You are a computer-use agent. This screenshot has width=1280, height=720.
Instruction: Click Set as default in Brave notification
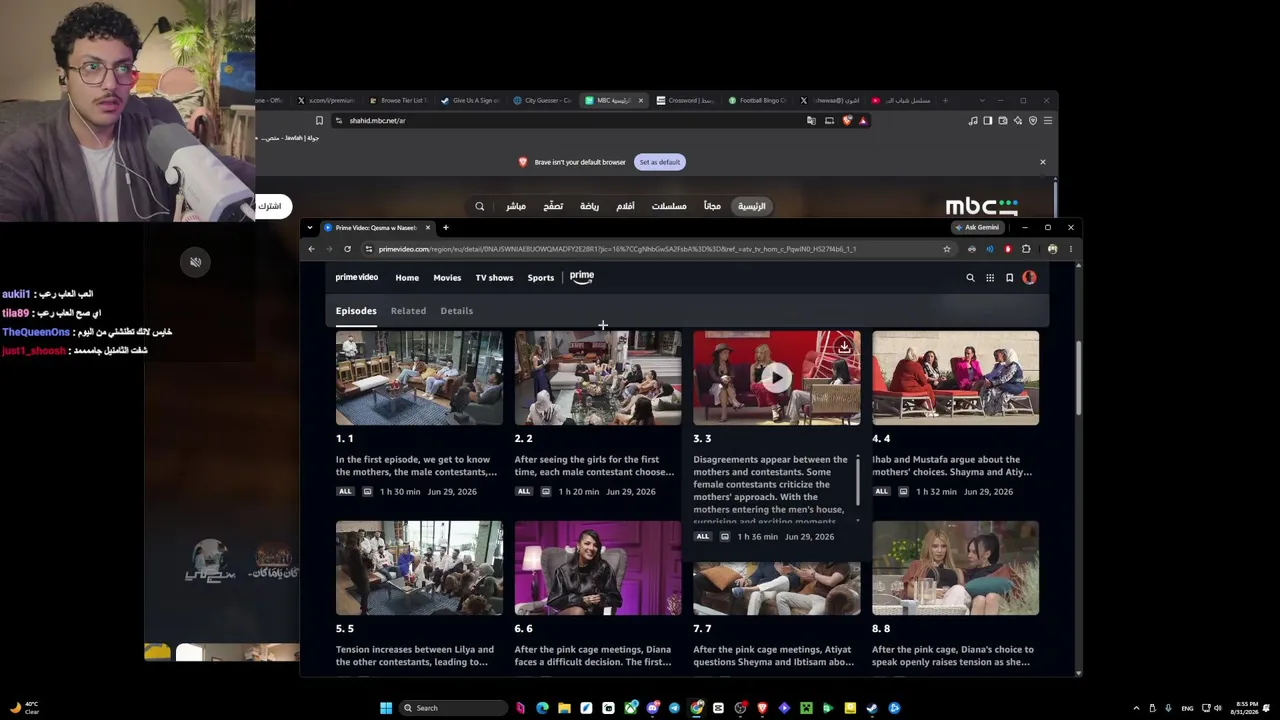(660, 162)
